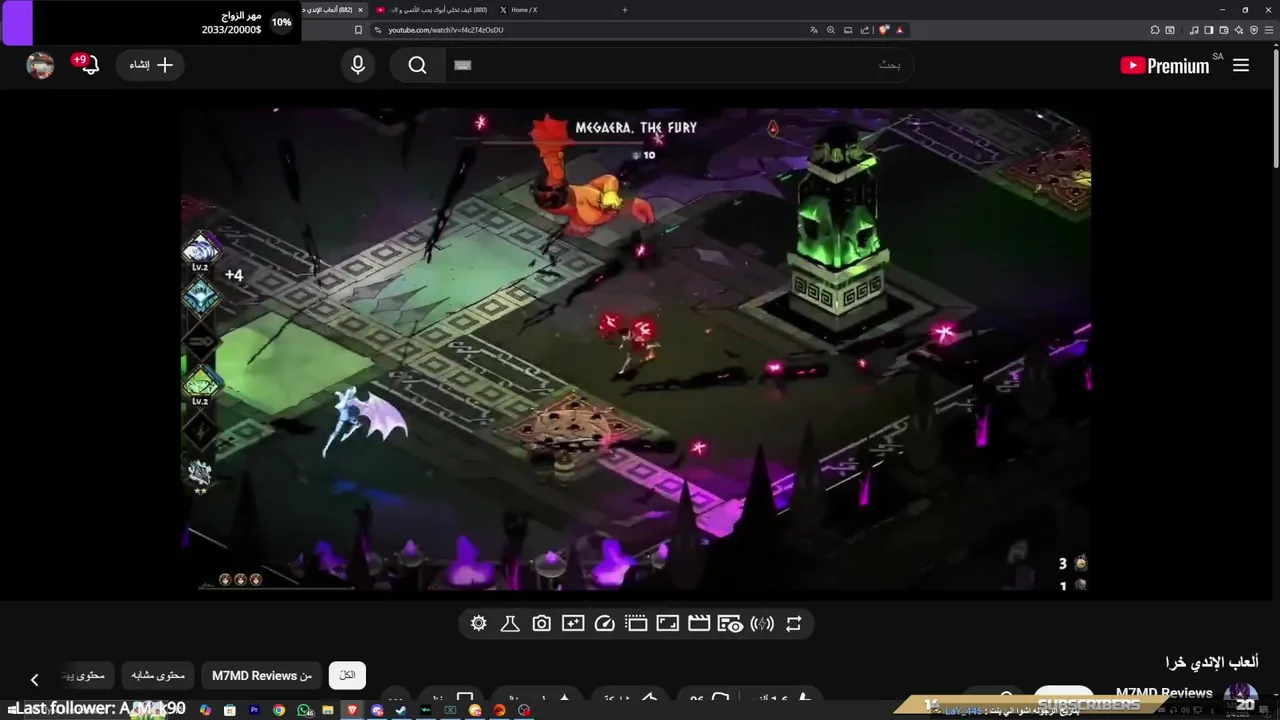The height and width of the screenshot is (720, 1280).
Task: Open the playback speed gauge icon
Action: [x=604, y=623]
